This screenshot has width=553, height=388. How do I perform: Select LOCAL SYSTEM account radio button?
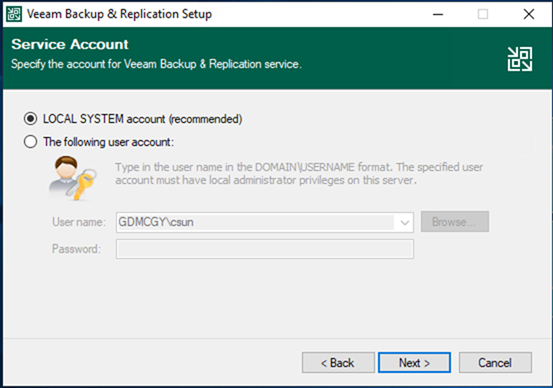[30, 119]
